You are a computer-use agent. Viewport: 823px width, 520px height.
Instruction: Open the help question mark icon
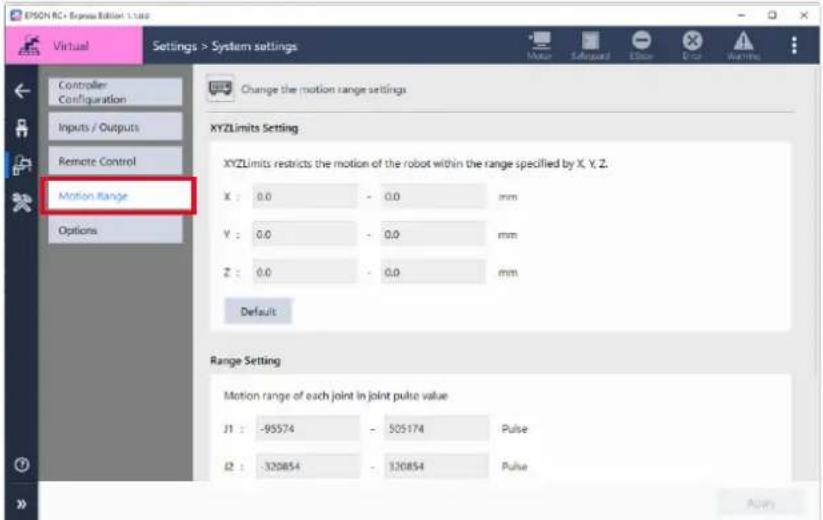pyautogui.click(x=22, y=464)
